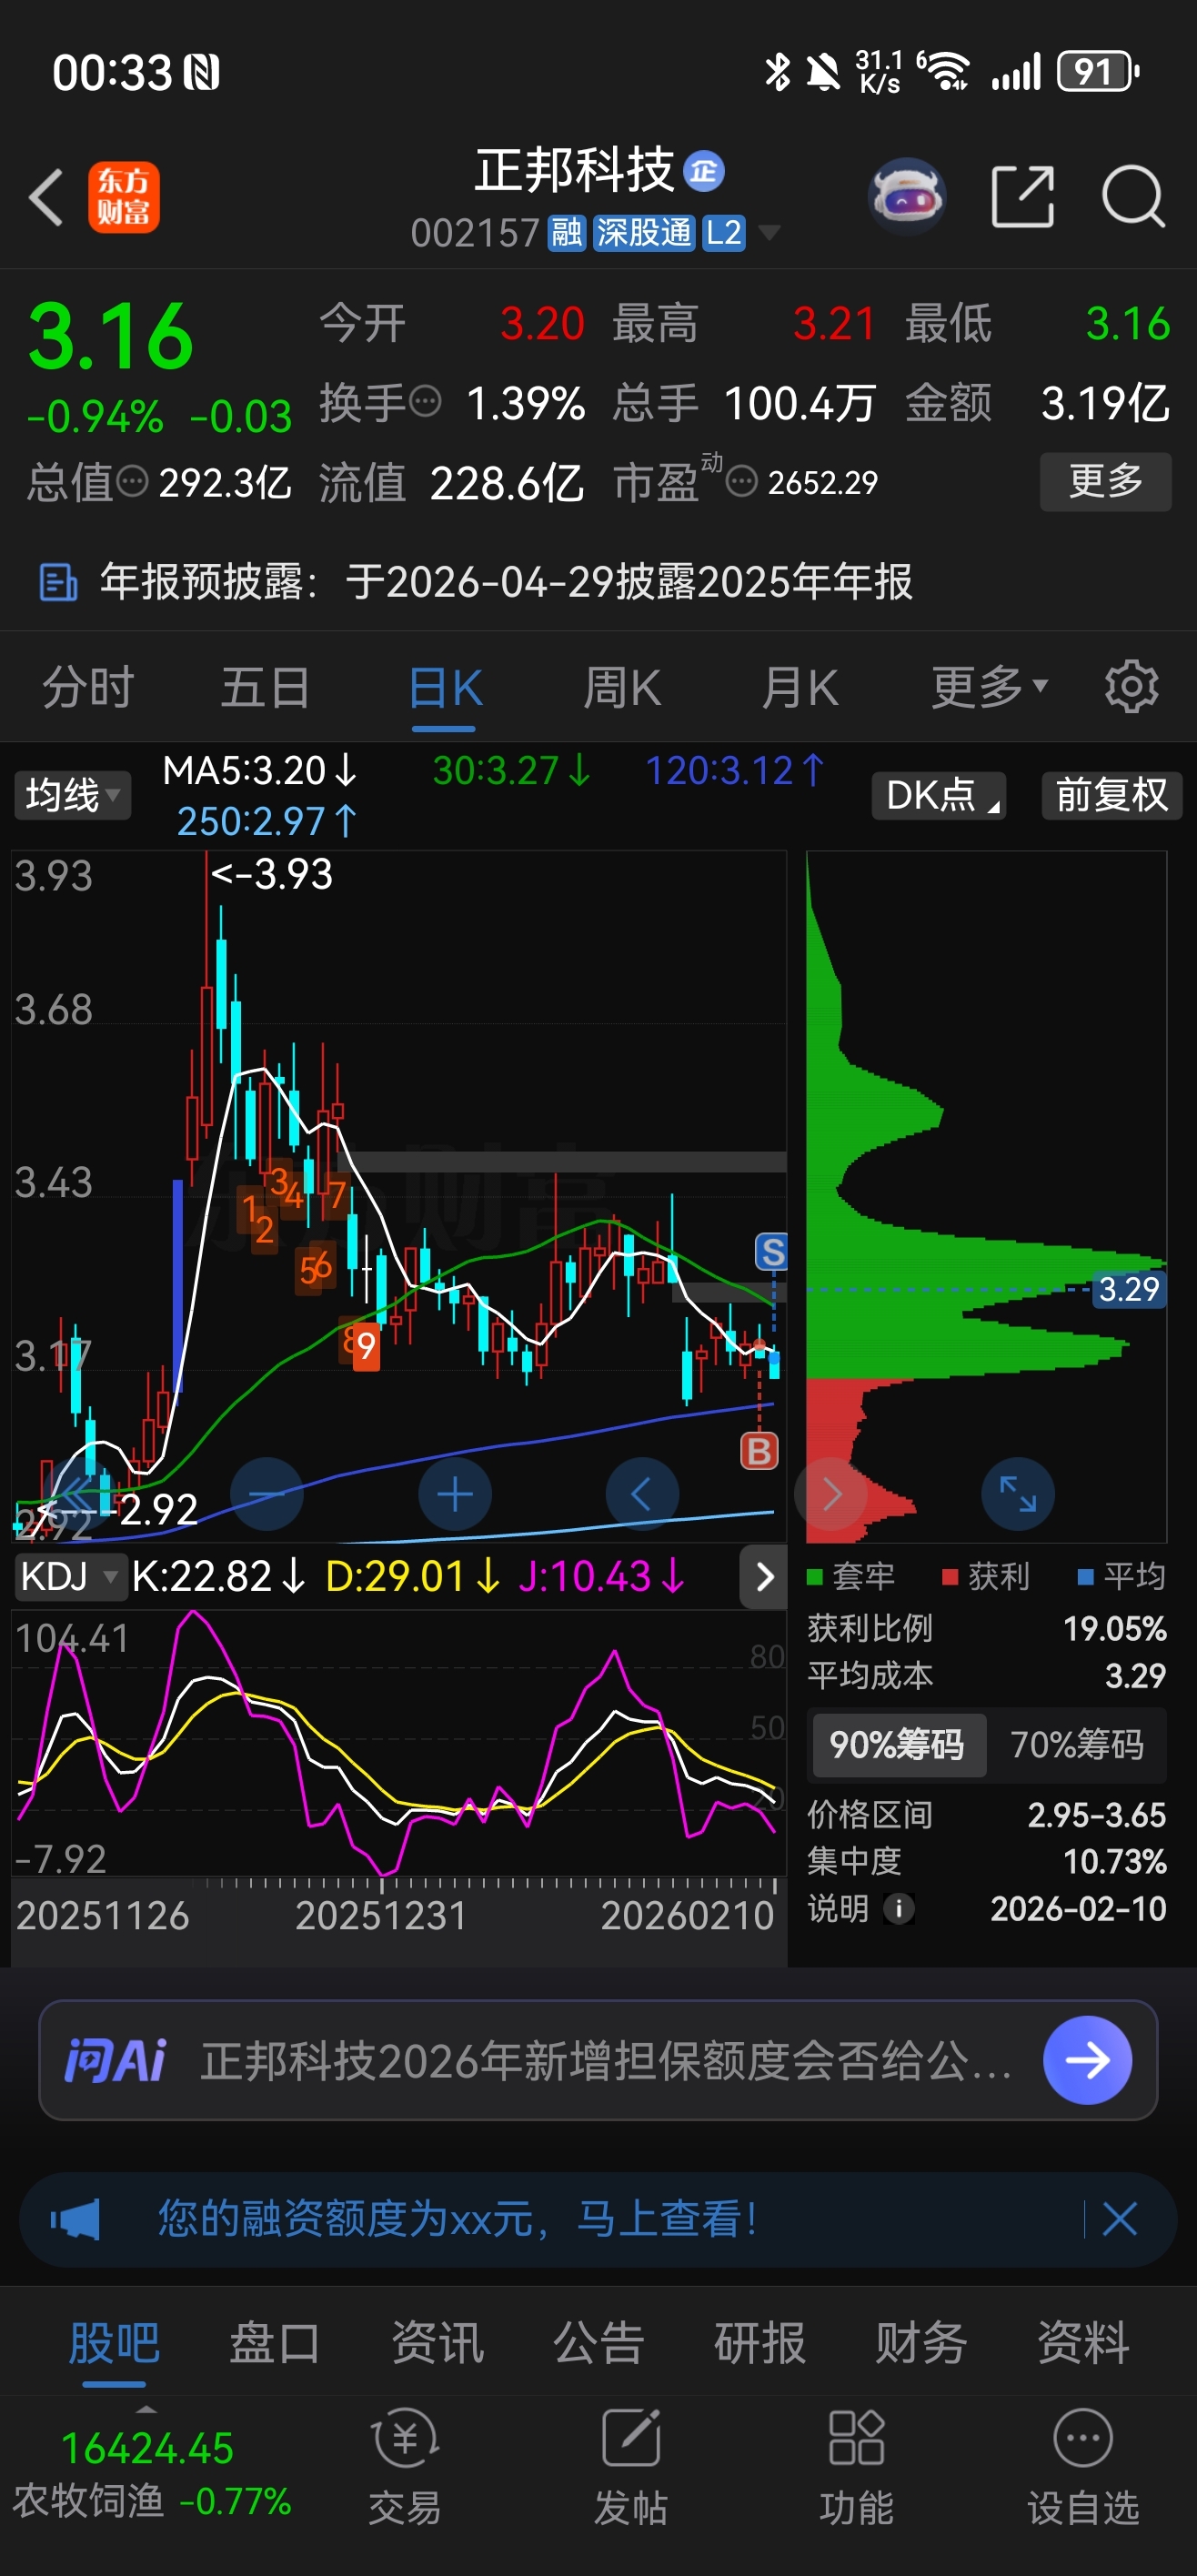Screen dimensions: 1197x2576
Task: Expand stock tags dropdown arrow
Action: (769, 233)
